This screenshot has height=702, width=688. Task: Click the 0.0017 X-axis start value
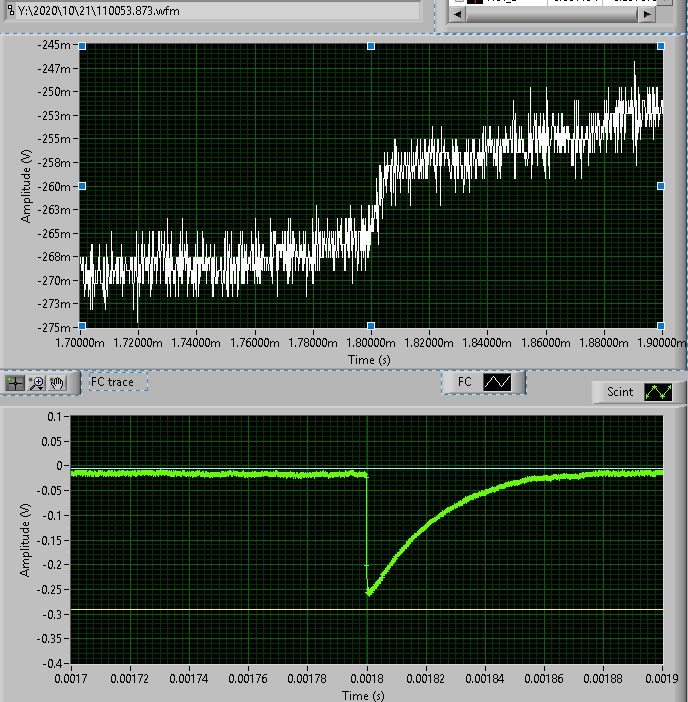(x=71, y=679)
